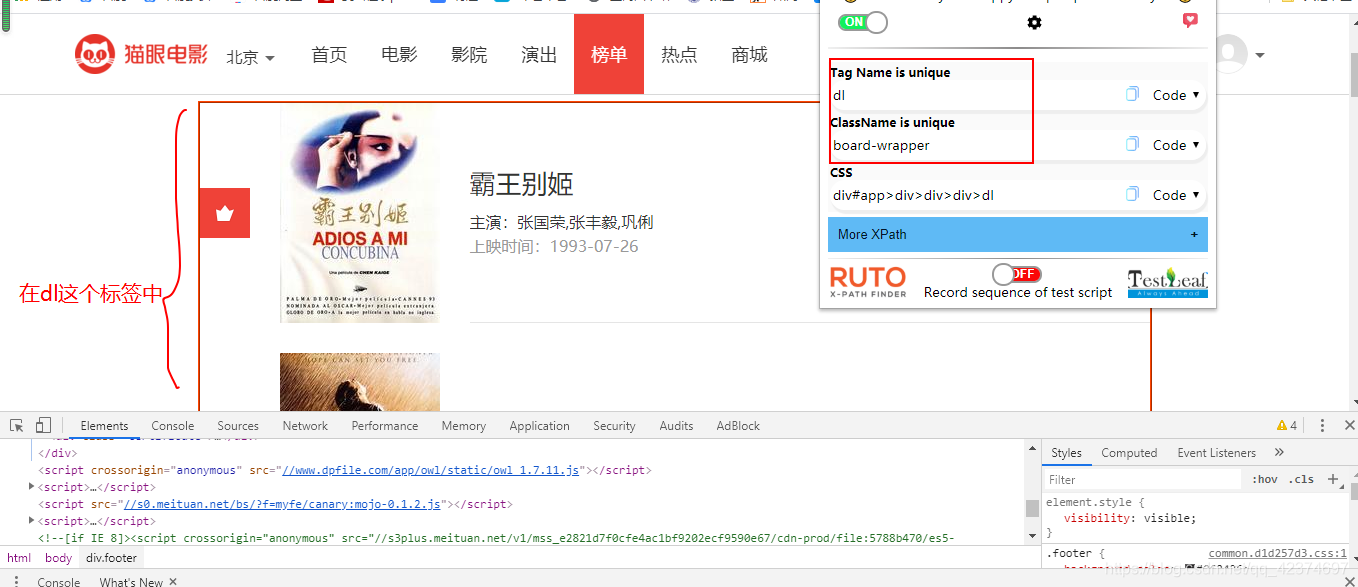The width and height of the screenshot is (1358, 587).
Task: Open the mojo-0.1.2.js script link
Action: 283,504
